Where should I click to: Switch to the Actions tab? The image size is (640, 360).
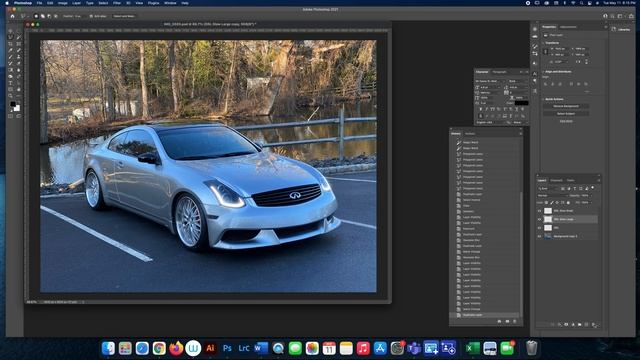click(470, 133)
